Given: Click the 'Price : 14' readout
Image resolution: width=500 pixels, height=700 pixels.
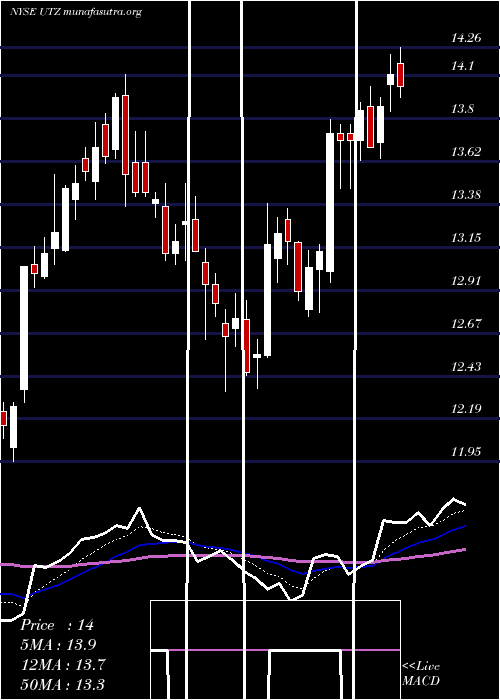Looking at the screenshot, I should pyautogui.click(x=57, y=625).
